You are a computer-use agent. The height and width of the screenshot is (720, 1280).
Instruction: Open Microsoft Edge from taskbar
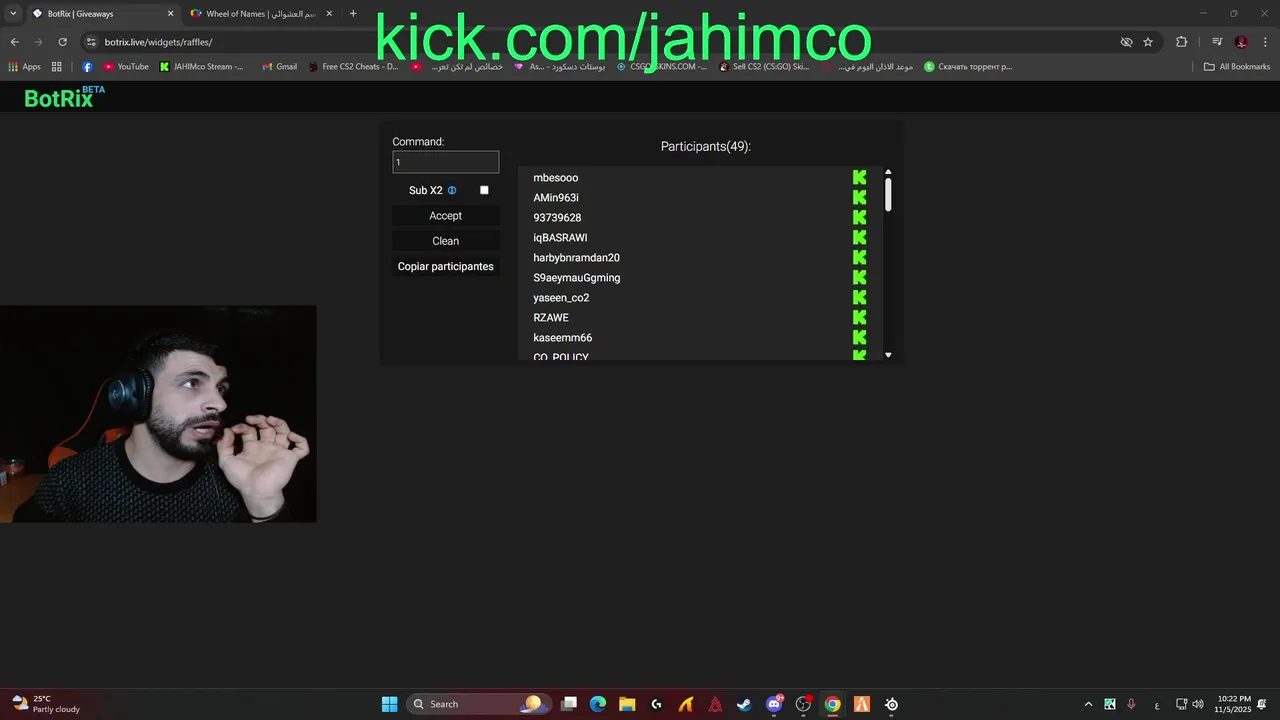tap(598, 704)
